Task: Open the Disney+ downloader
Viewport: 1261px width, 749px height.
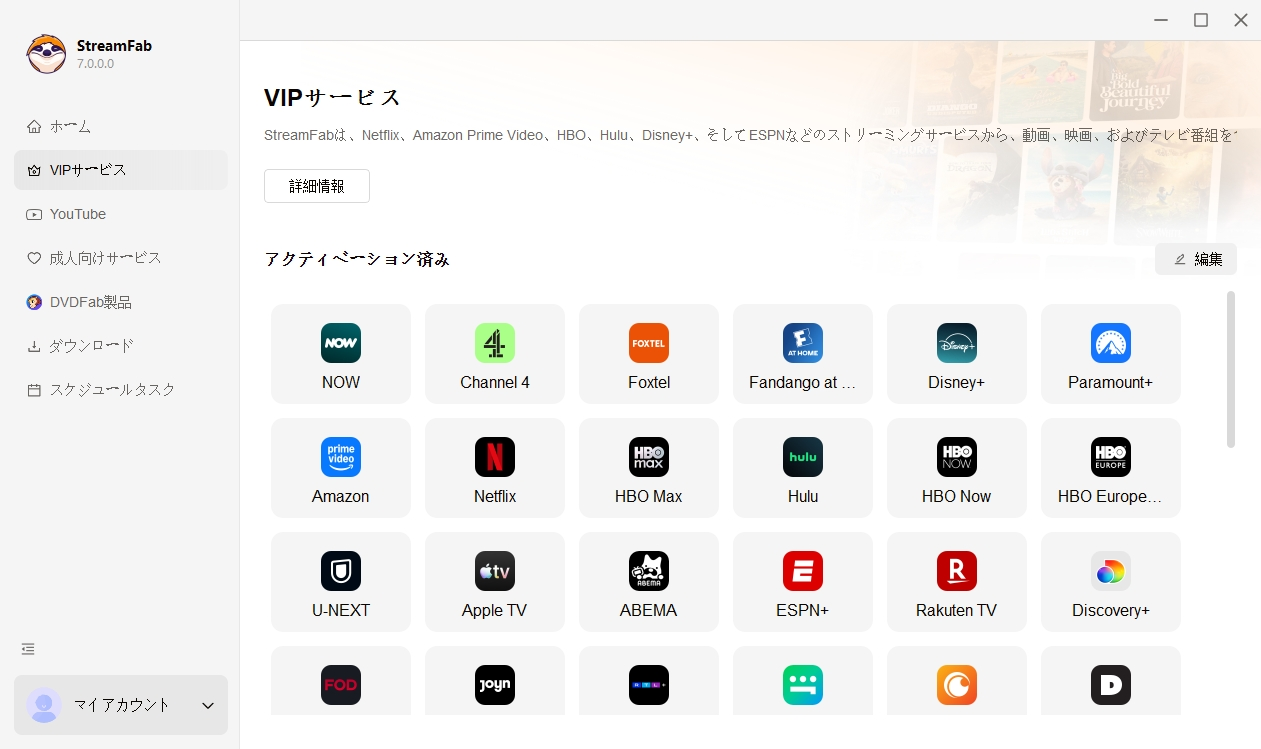Action: coord(956,354)
